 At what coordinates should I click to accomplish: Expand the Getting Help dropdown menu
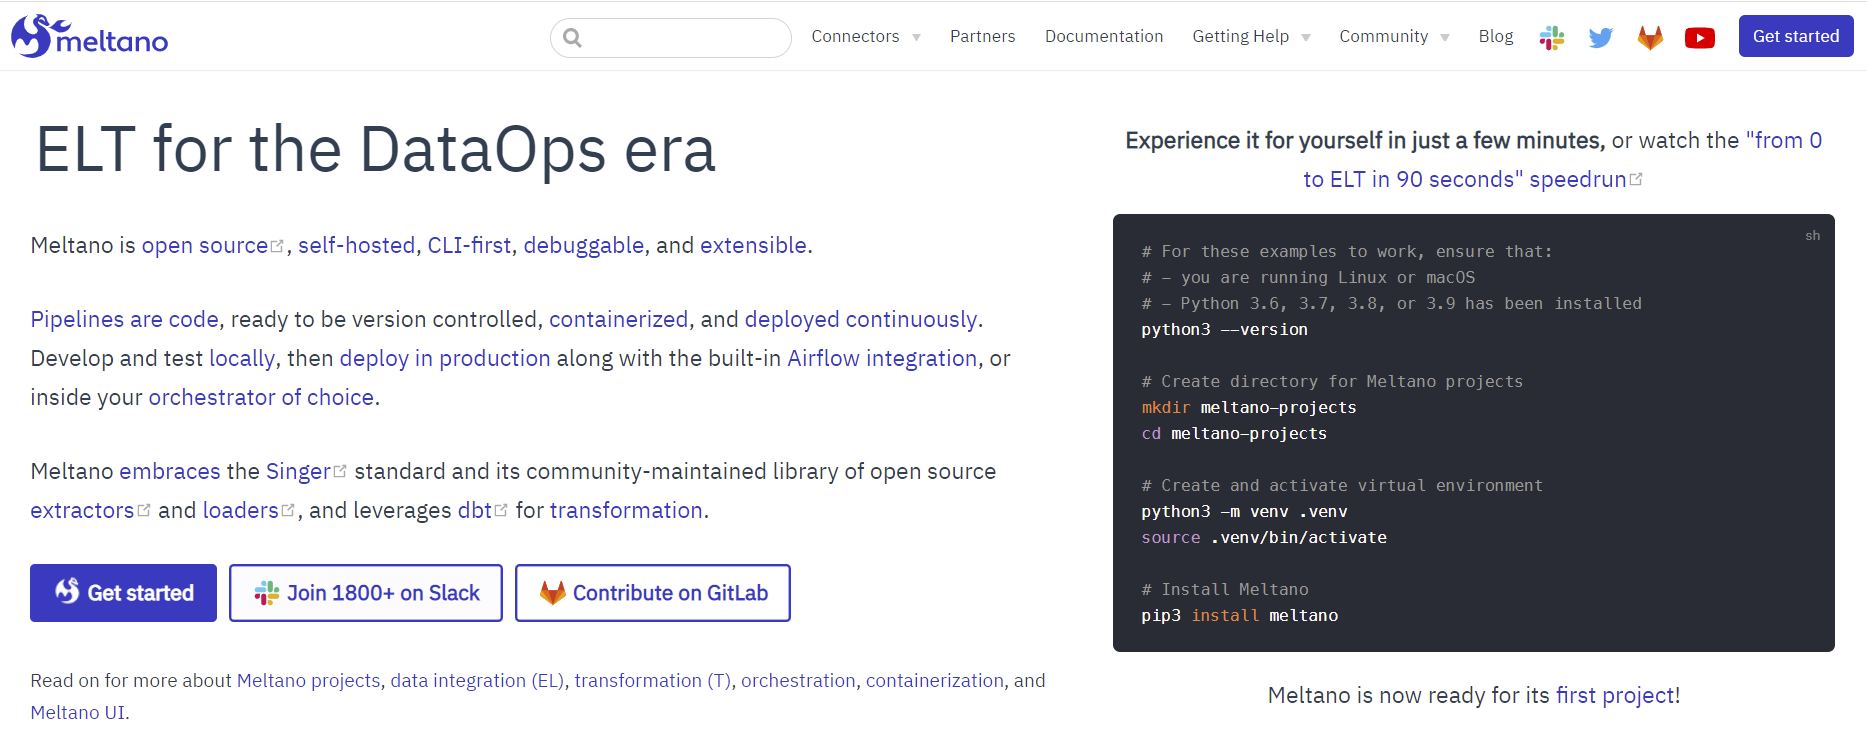1251,36
